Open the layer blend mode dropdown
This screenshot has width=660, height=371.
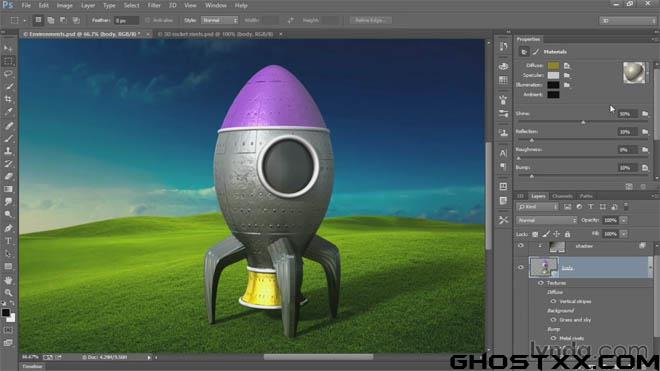point(547,220)
